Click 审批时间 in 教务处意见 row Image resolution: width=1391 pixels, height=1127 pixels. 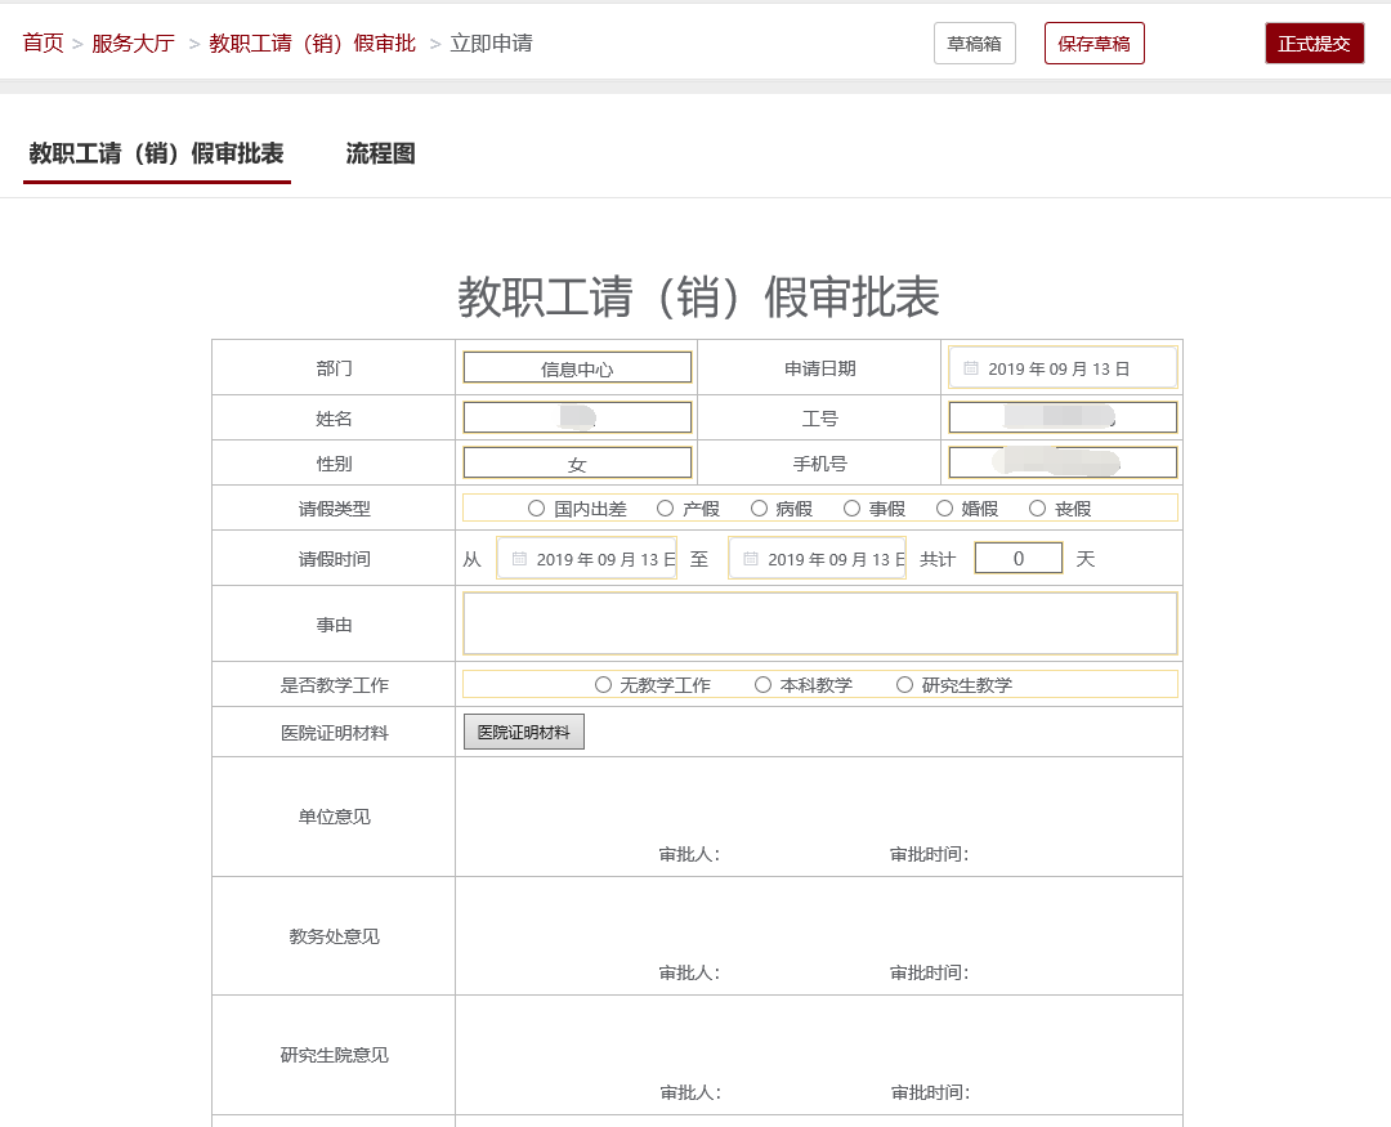pos(929,972)
